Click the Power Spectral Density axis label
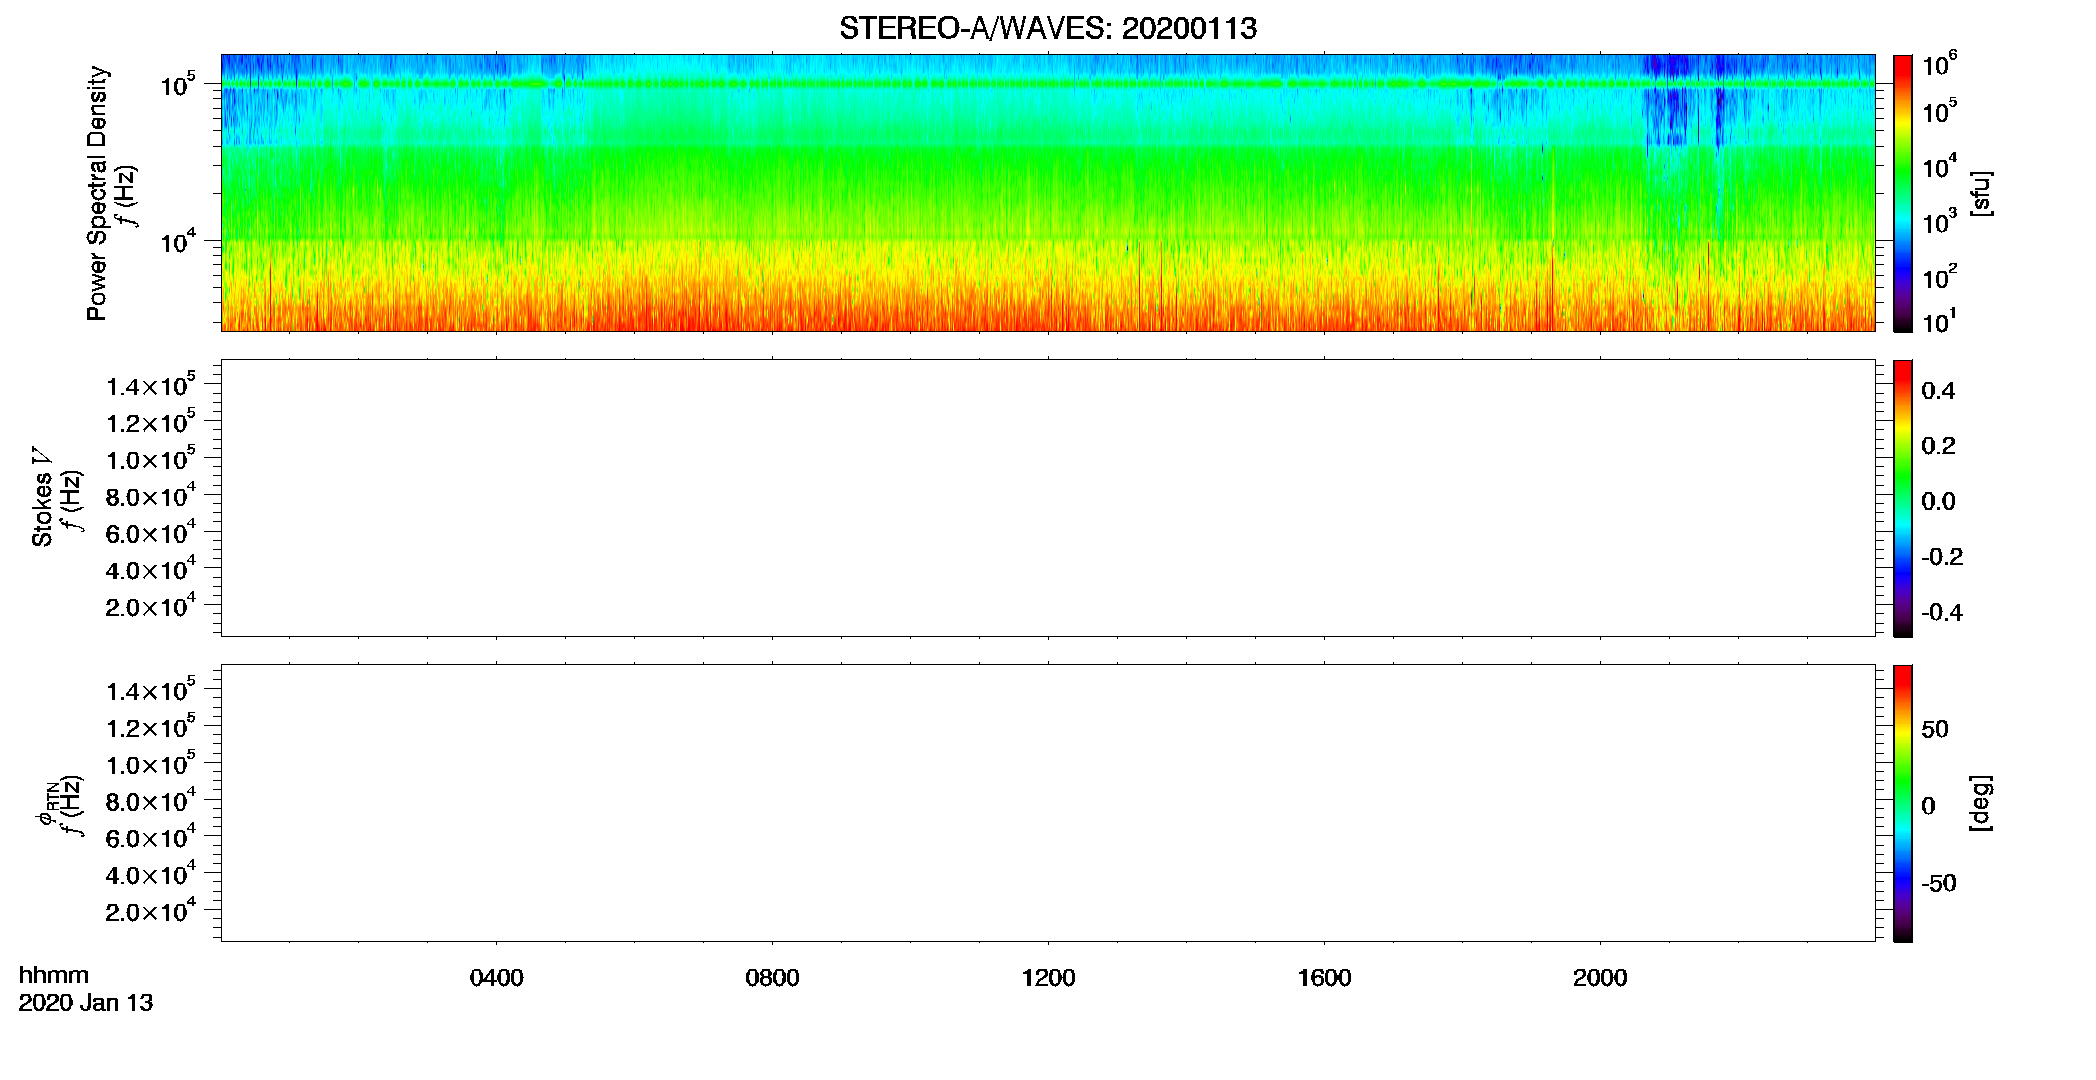Screen dimensions: 2096x1080 click(97, 193)
